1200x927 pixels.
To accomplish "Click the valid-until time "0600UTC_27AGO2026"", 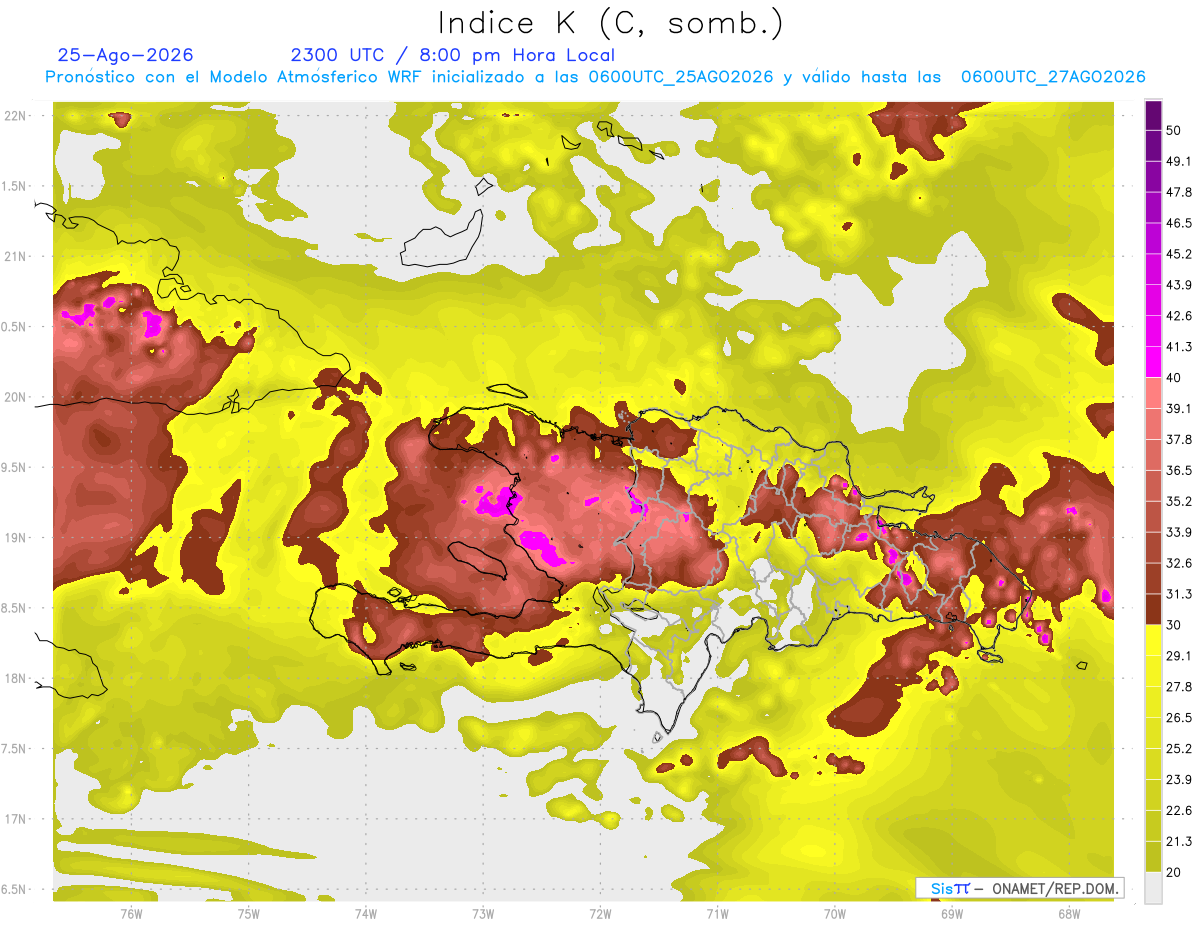I will pos(1053,77).
